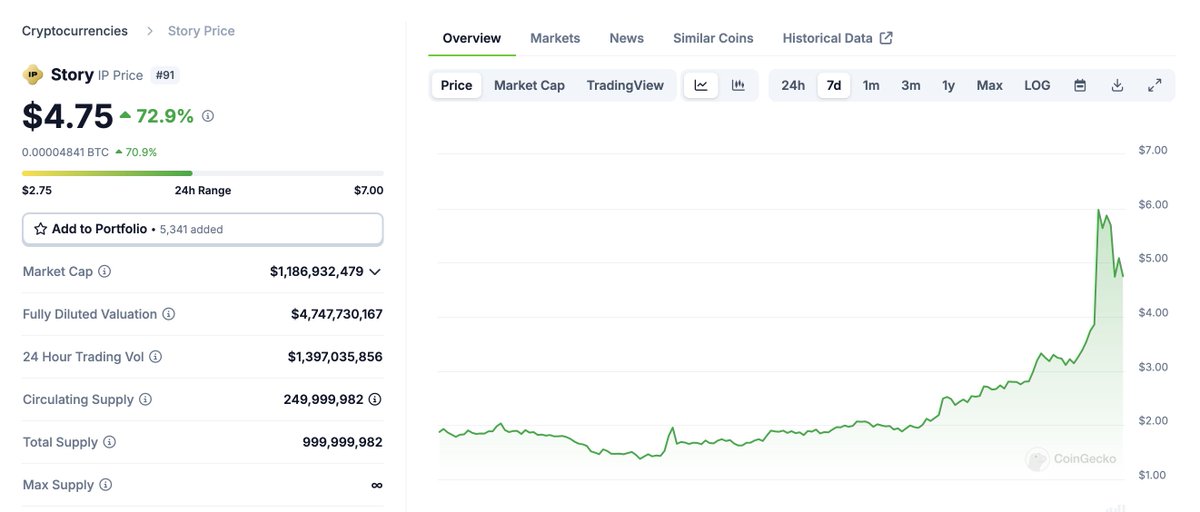Click the $1,186,932,479 market cap value
Image resolution: width=1200 pixels, height=512 pixels.
tap(317, 272)
